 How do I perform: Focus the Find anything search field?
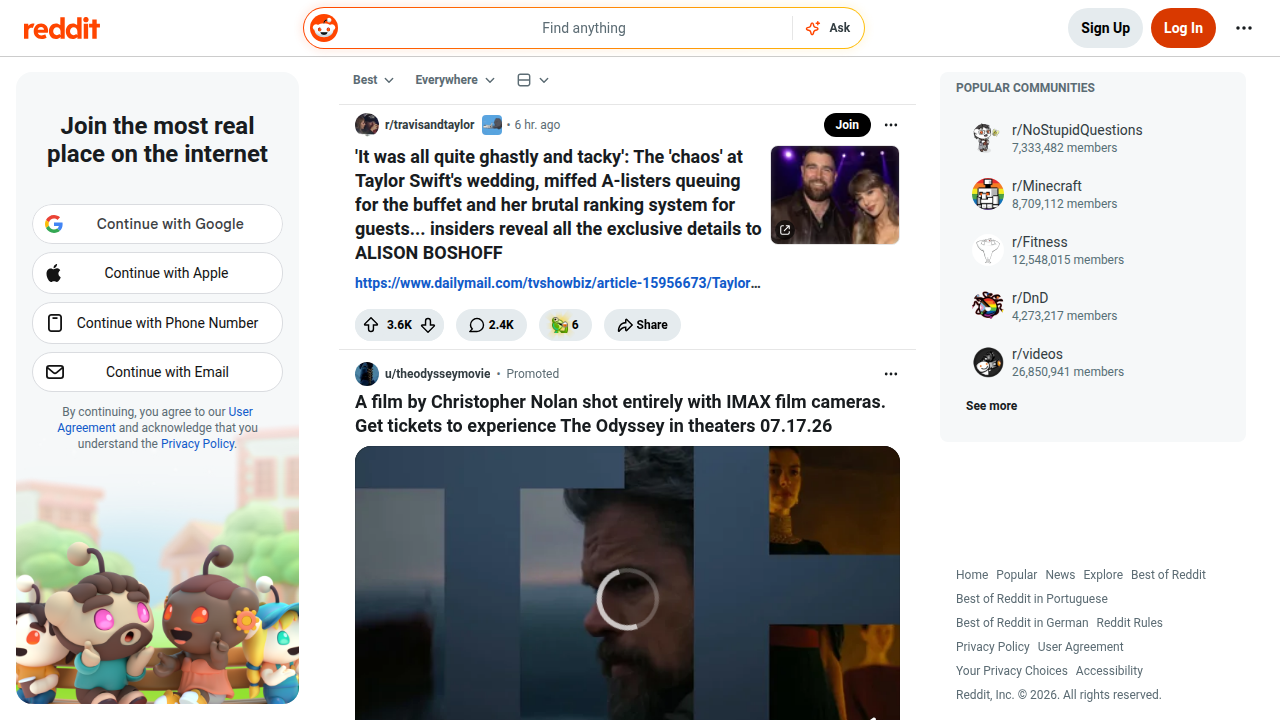[584, 28]
